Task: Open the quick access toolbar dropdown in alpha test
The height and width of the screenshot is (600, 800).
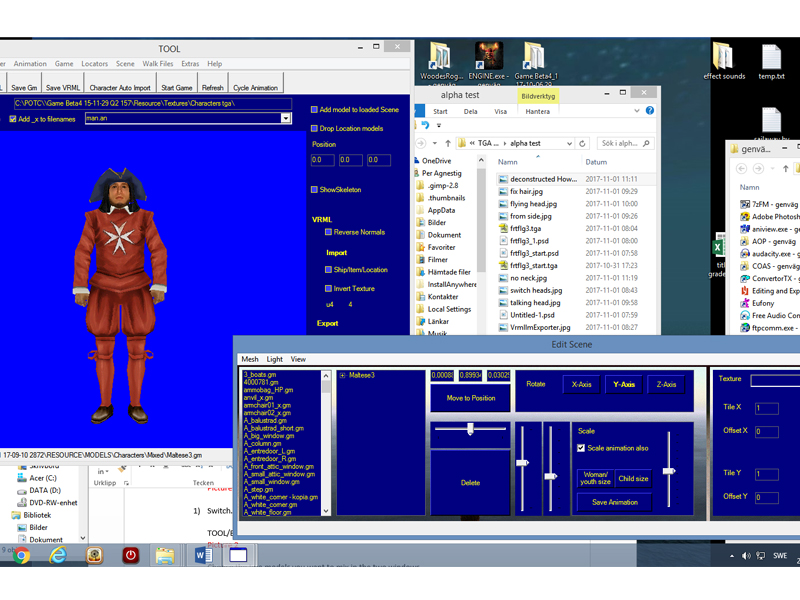Action: point(438,125)
